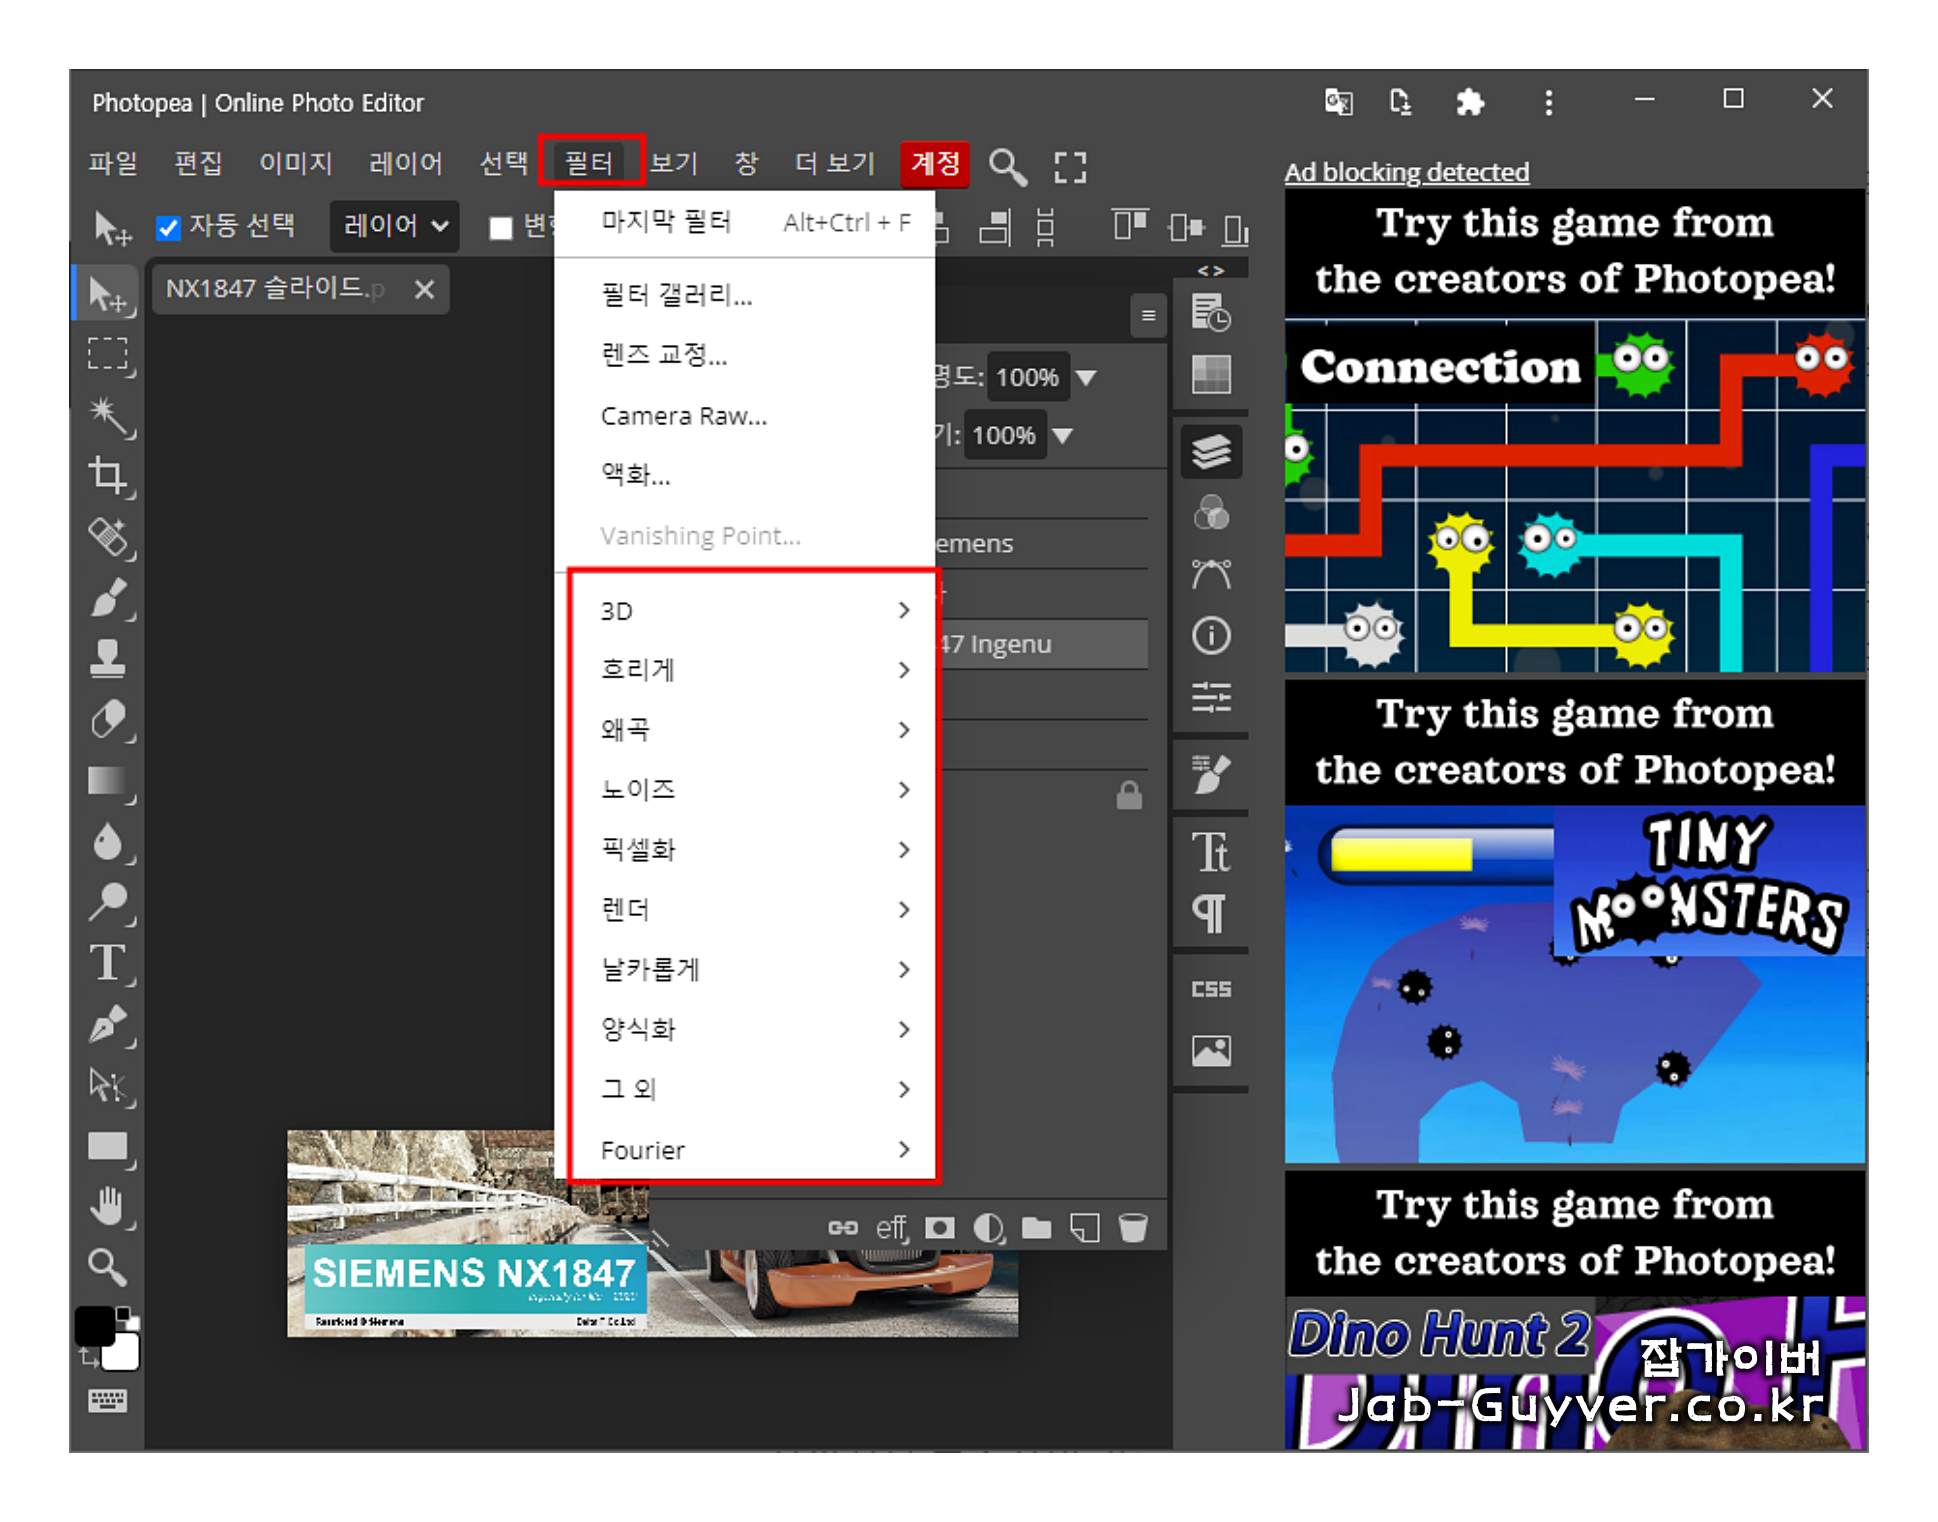Click the fullscreen icon in menu bar

click(1070, 166)
